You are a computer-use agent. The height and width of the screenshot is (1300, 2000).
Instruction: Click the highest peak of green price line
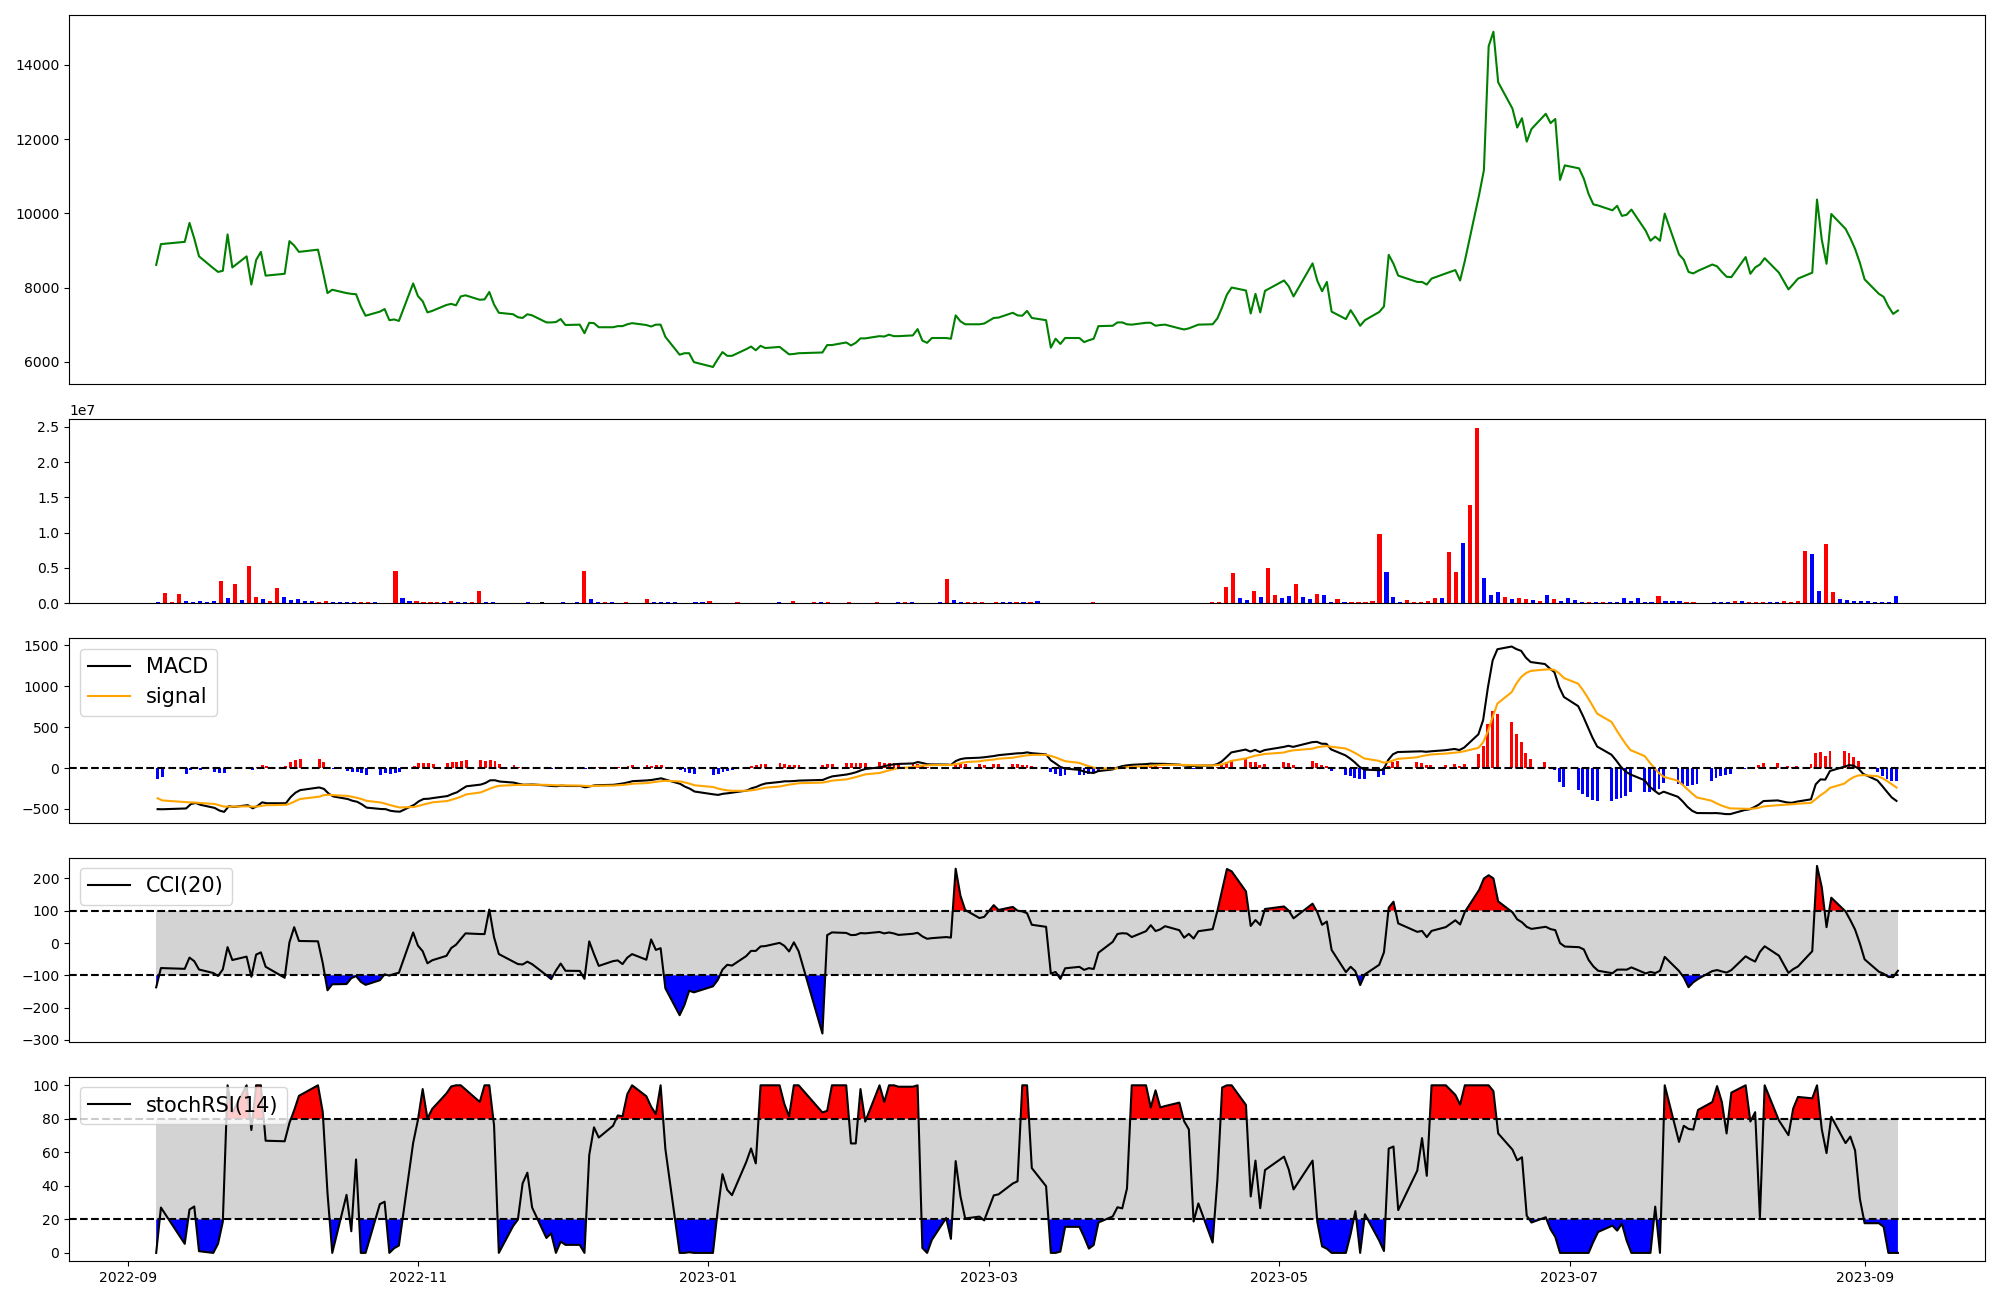tap(1493, 33)
